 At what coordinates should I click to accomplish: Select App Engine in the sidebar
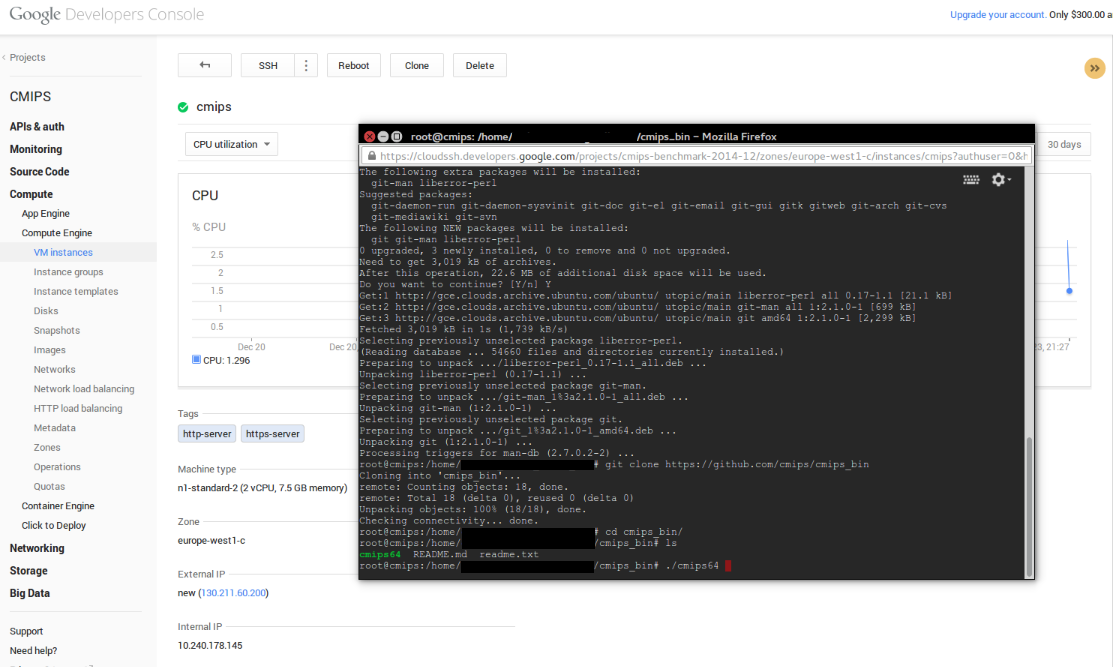point(45,214)
